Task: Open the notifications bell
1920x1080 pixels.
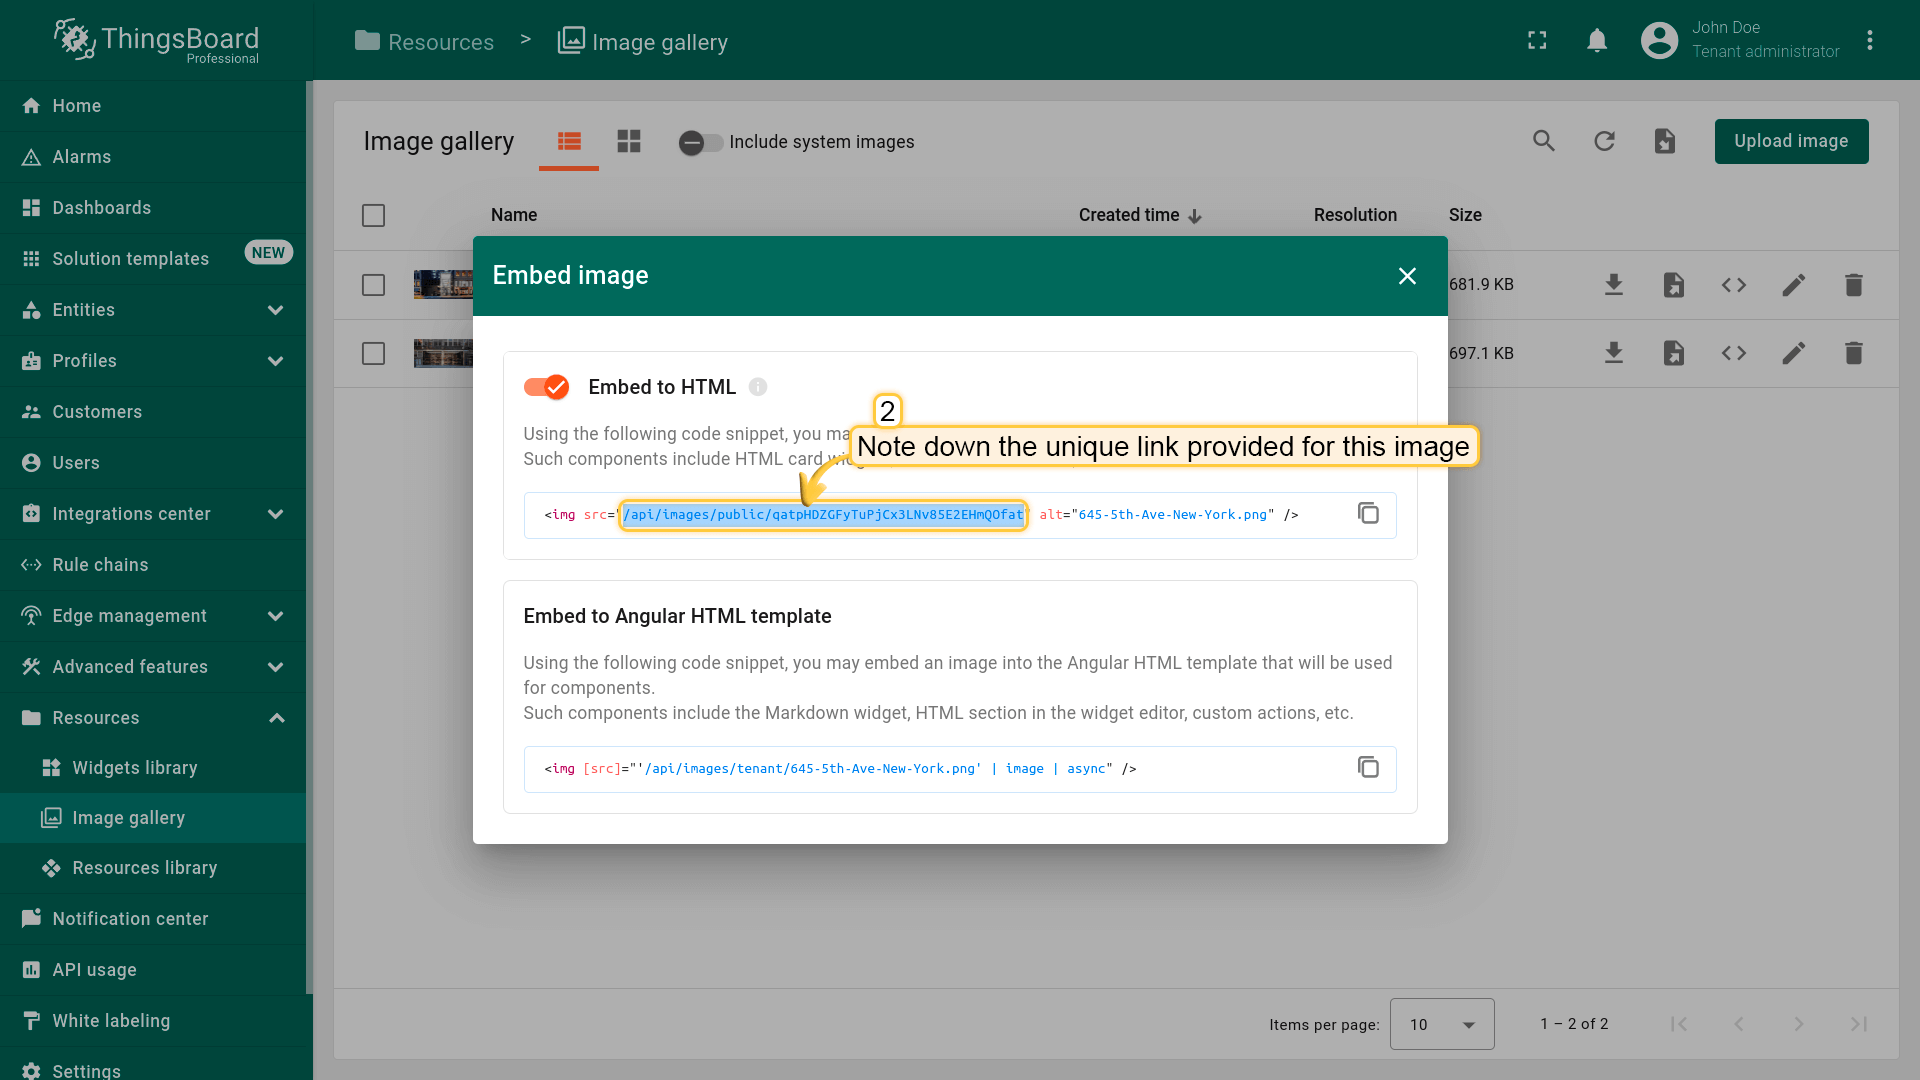Action: pos(1597,41)
